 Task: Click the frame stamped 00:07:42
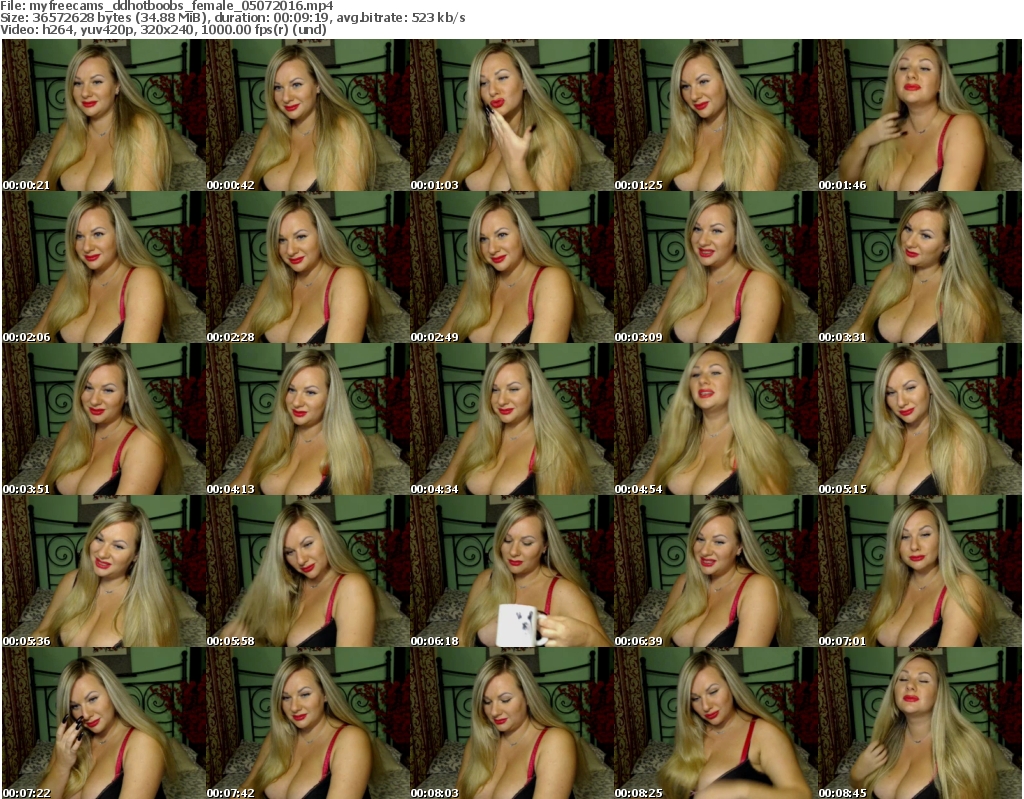(308, 723)
